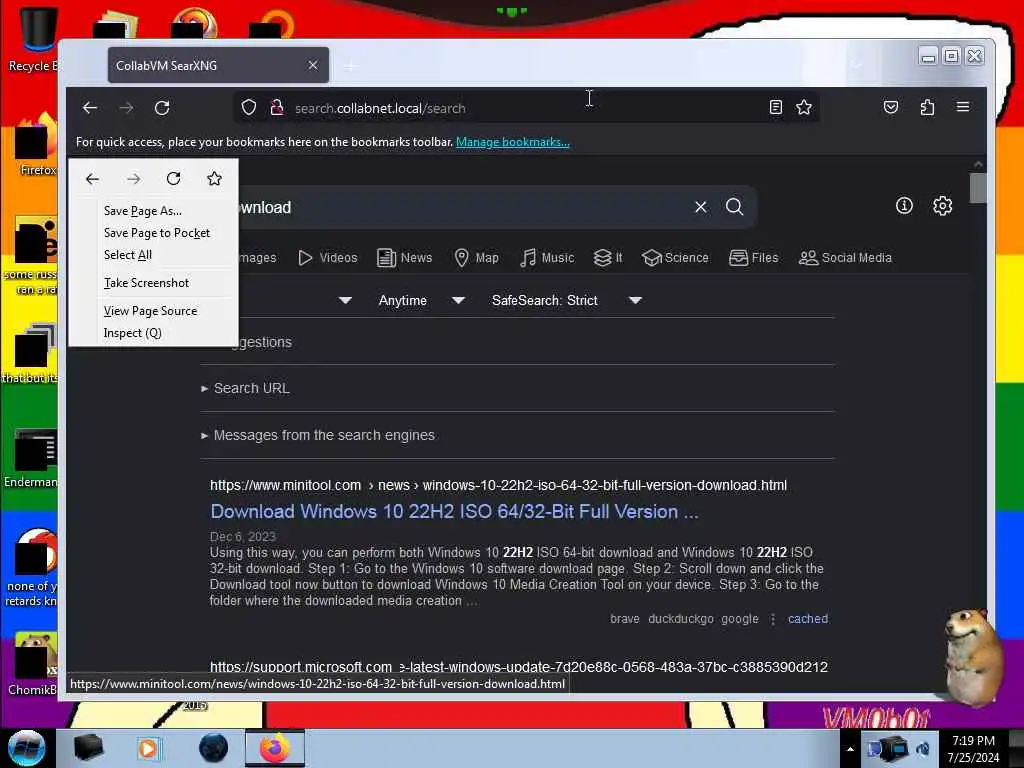Click the Firefox taskbar button
The image size is (1024, 768).
[274, 748]
